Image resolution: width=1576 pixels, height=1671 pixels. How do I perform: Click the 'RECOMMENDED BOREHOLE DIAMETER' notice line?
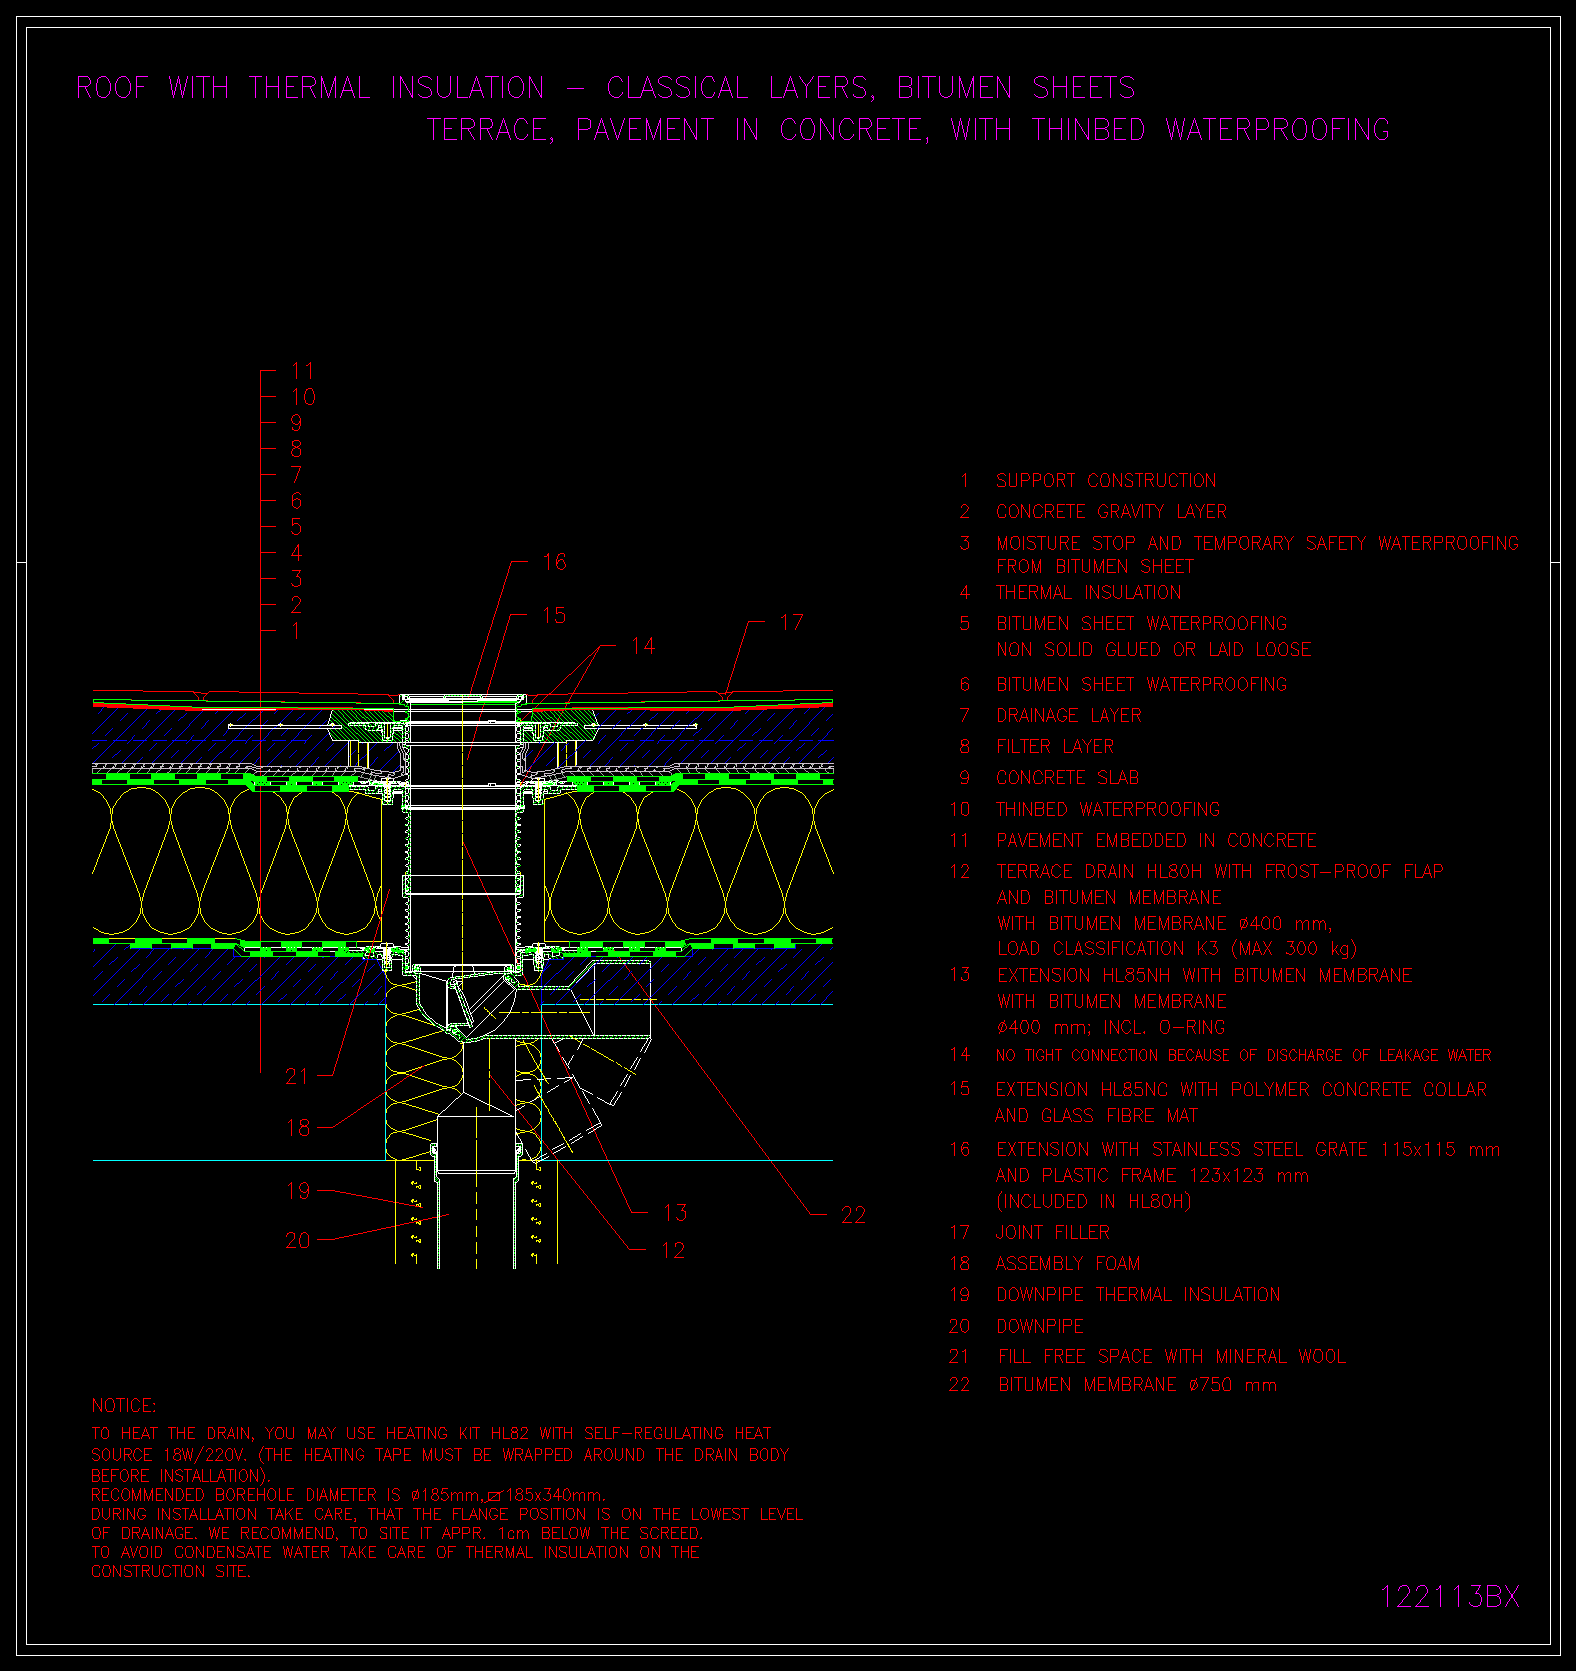(x=348, y=1495)
